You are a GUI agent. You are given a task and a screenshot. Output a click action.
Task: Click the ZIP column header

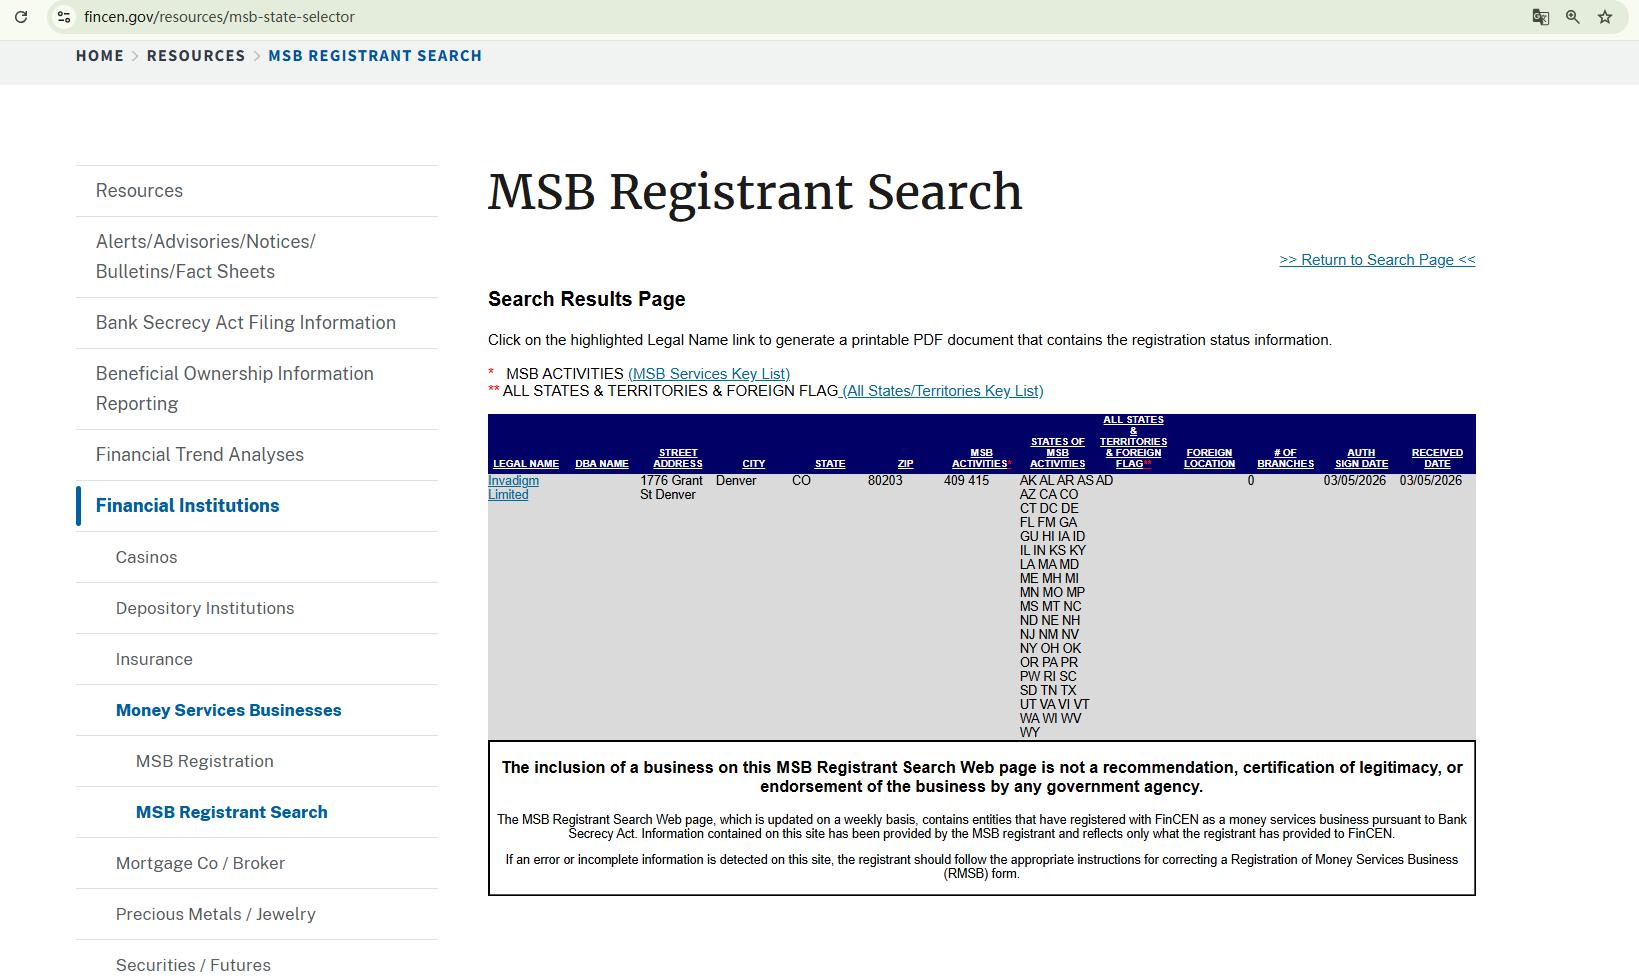click(906, 464)
